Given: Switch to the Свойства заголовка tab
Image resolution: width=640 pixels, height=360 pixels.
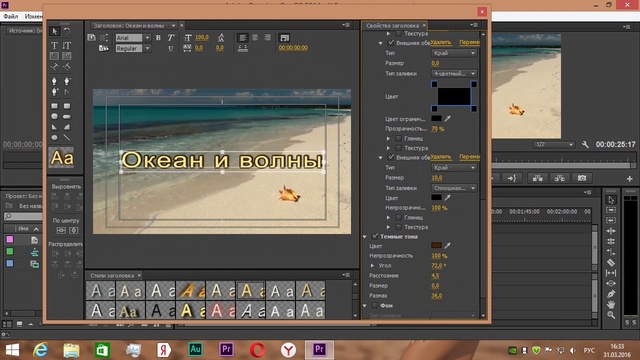Looking at the screenshot, I should 393,25.
